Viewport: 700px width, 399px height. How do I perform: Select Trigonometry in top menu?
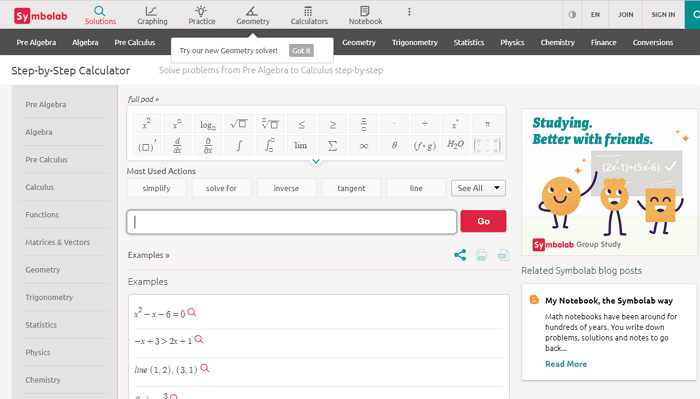(x=414, y=42)
